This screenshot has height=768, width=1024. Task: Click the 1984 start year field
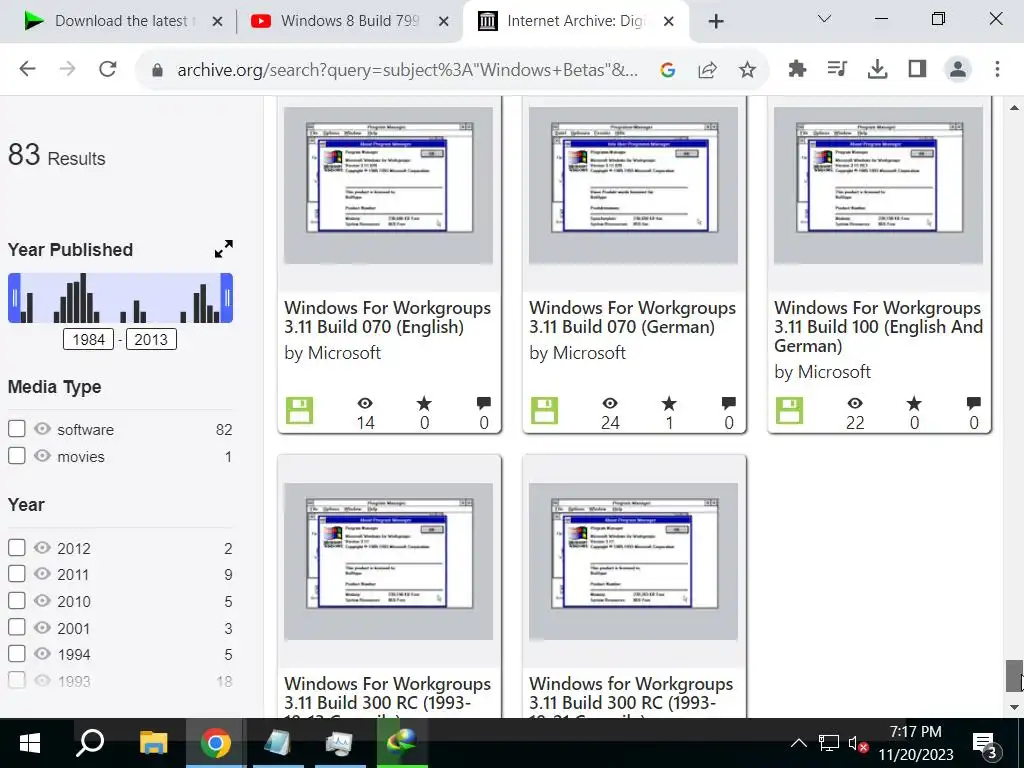[x=88, y=340]
